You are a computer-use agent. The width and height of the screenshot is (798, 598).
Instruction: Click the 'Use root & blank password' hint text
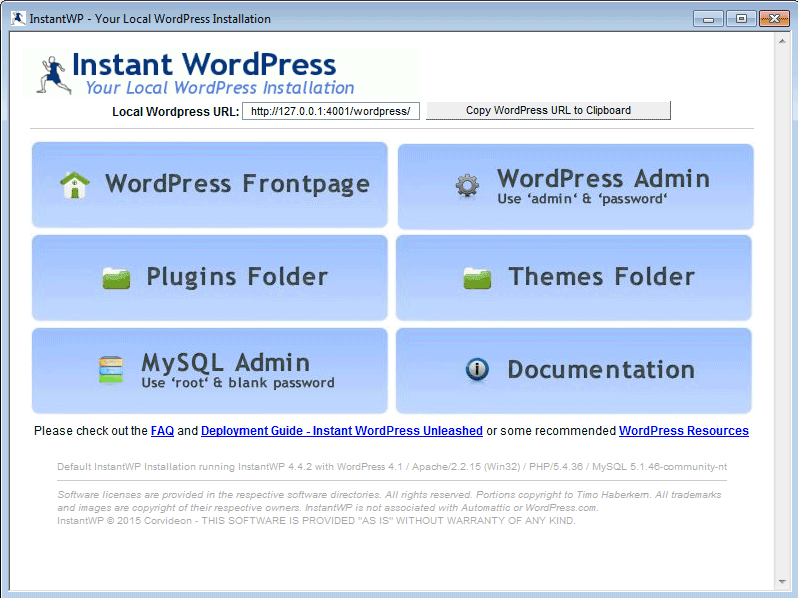238,383
